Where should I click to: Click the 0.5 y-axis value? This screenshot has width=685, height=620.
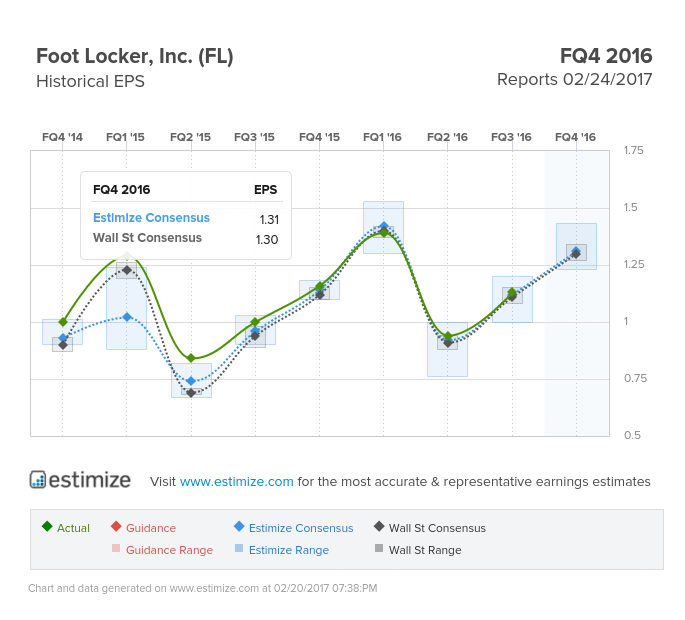coord(632,435)
